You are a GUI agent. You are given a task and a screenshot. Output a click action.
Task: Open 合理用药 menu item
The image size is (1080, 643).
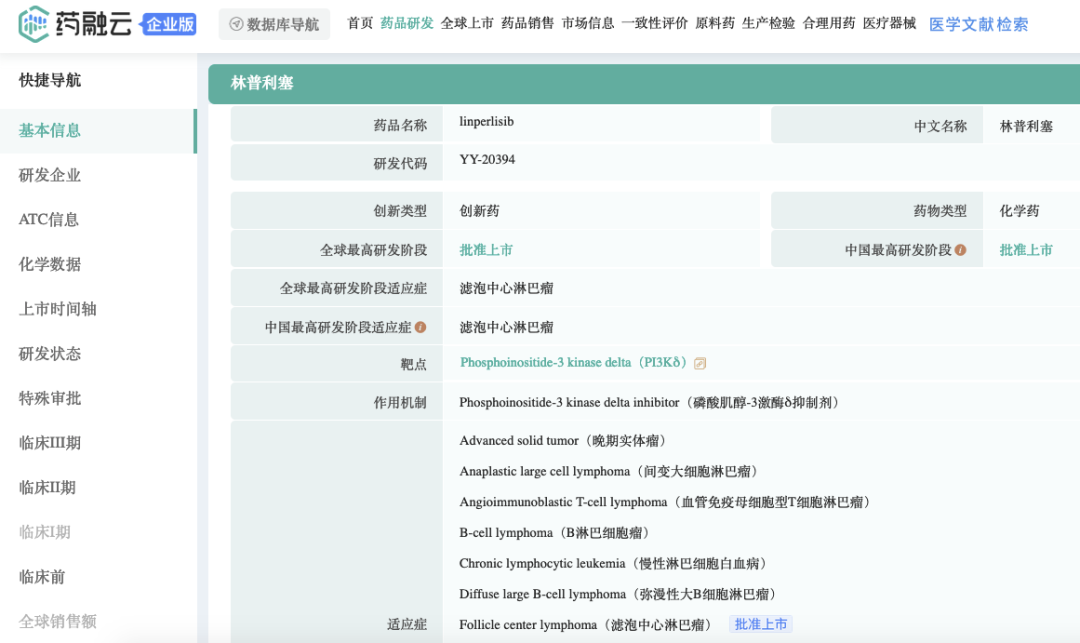point(829,23)
